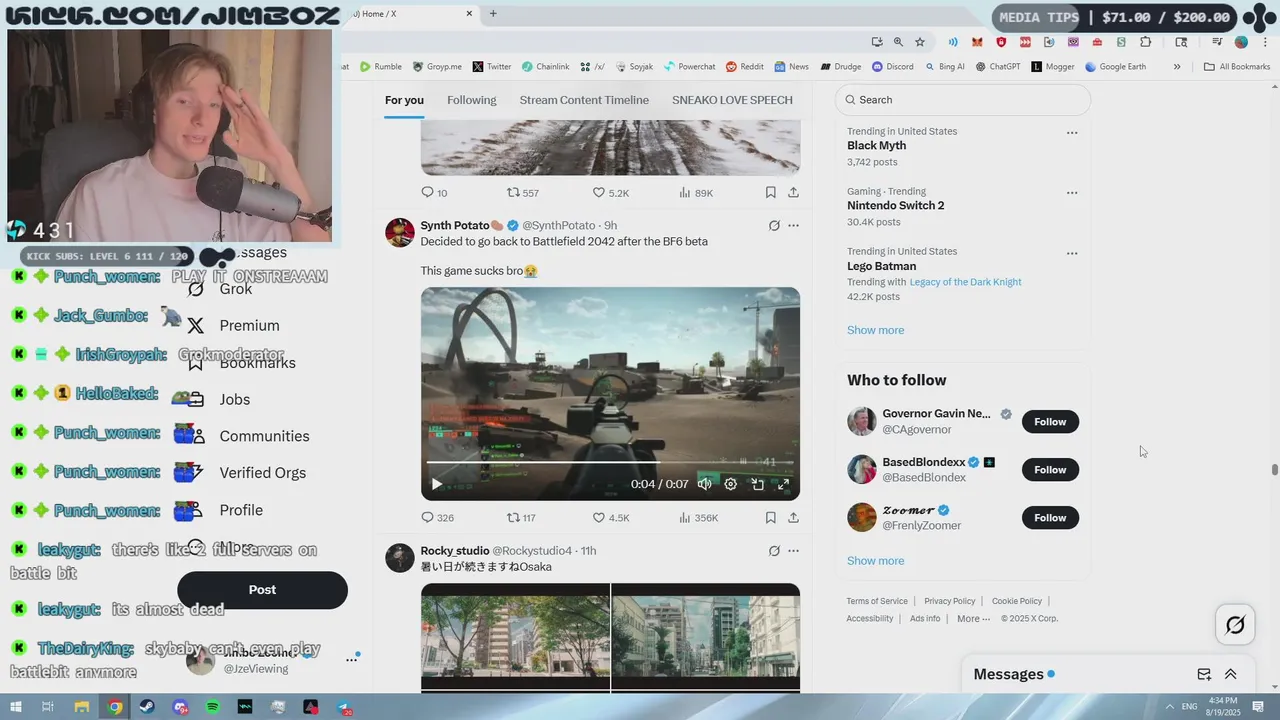The image size is (1280, 720).
Task: Open options for Lego Batman trend
Action: 1072,253
